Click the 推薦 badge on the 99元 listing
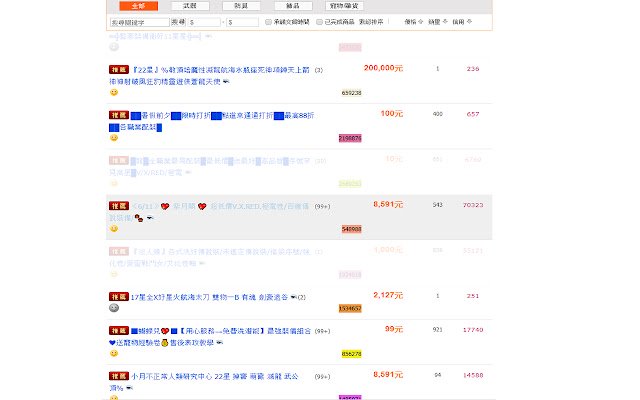The width and height of the screenshot is (640, 400). pos(119,330)
